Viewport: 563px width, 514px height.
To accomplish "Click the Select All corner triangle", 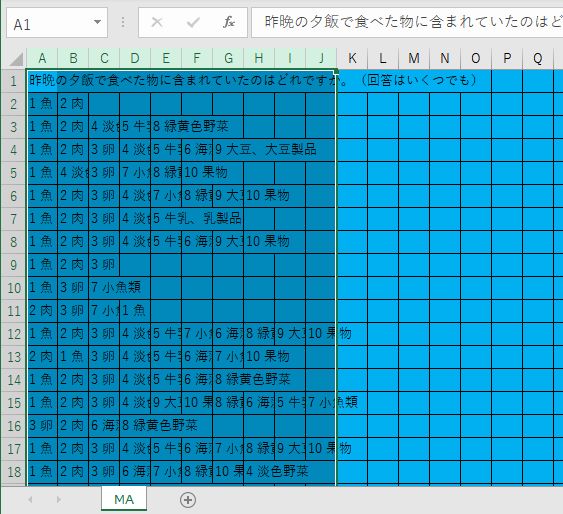I will pos(17,59).
